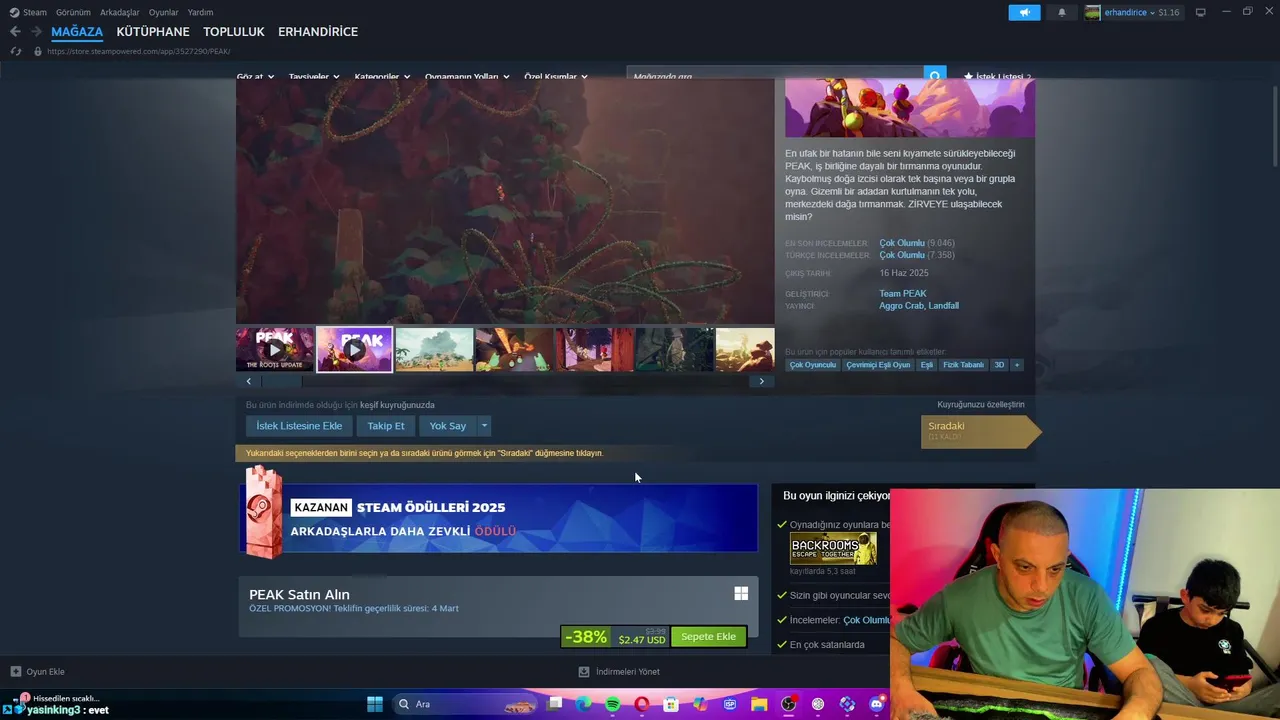Expand the Kategoriler store menu
The width and height of the screenshot is (1280, 720).
pos(382,77)
